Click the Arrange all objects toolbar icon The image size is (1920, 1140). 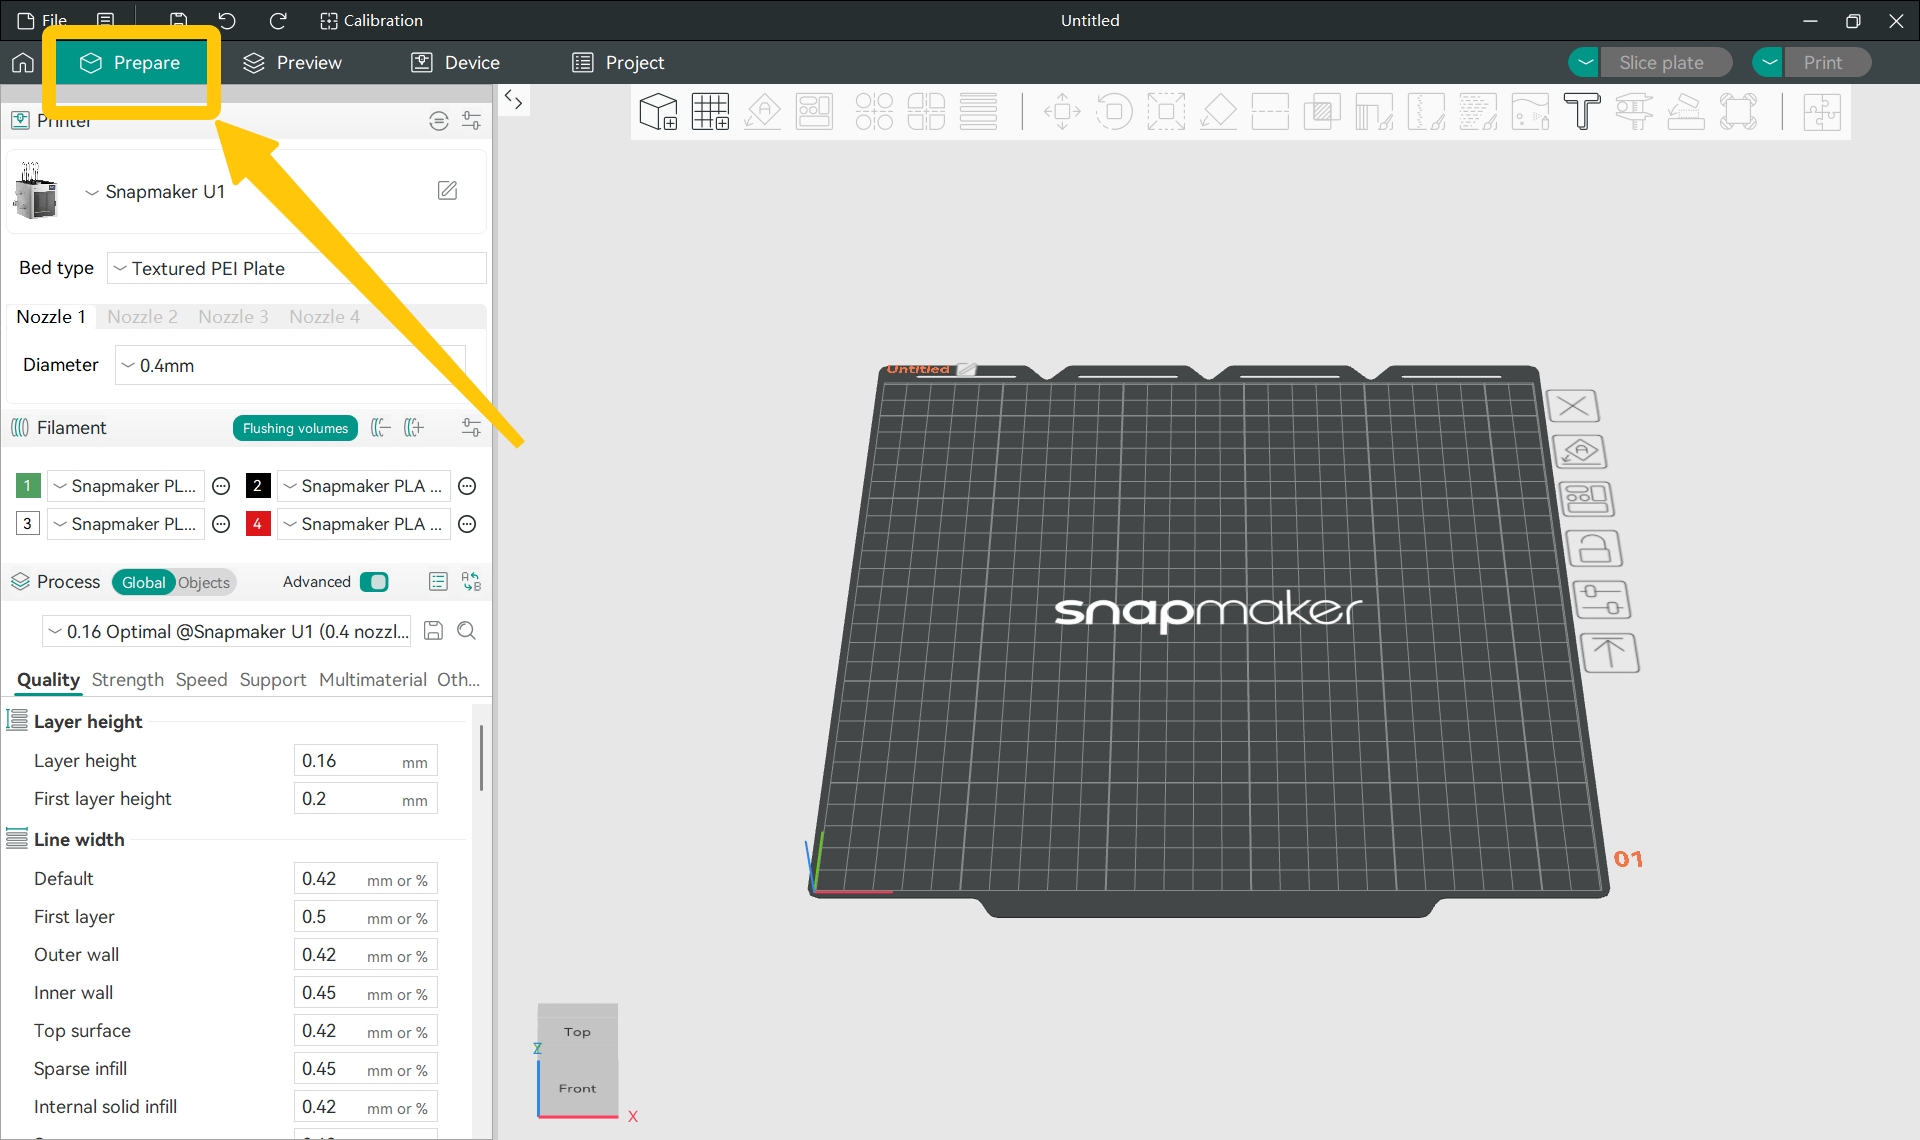pos(814,112)
